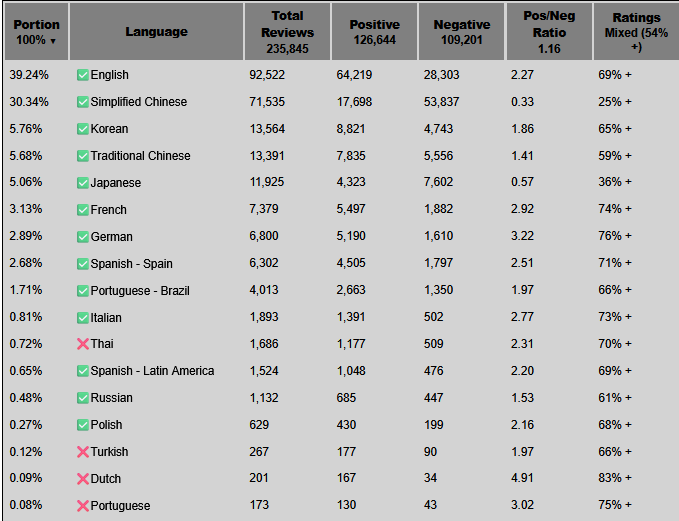Click the checkmark beside Spanish - Latin America
This screenshot has height=521, width=679.
click(83, 371)
